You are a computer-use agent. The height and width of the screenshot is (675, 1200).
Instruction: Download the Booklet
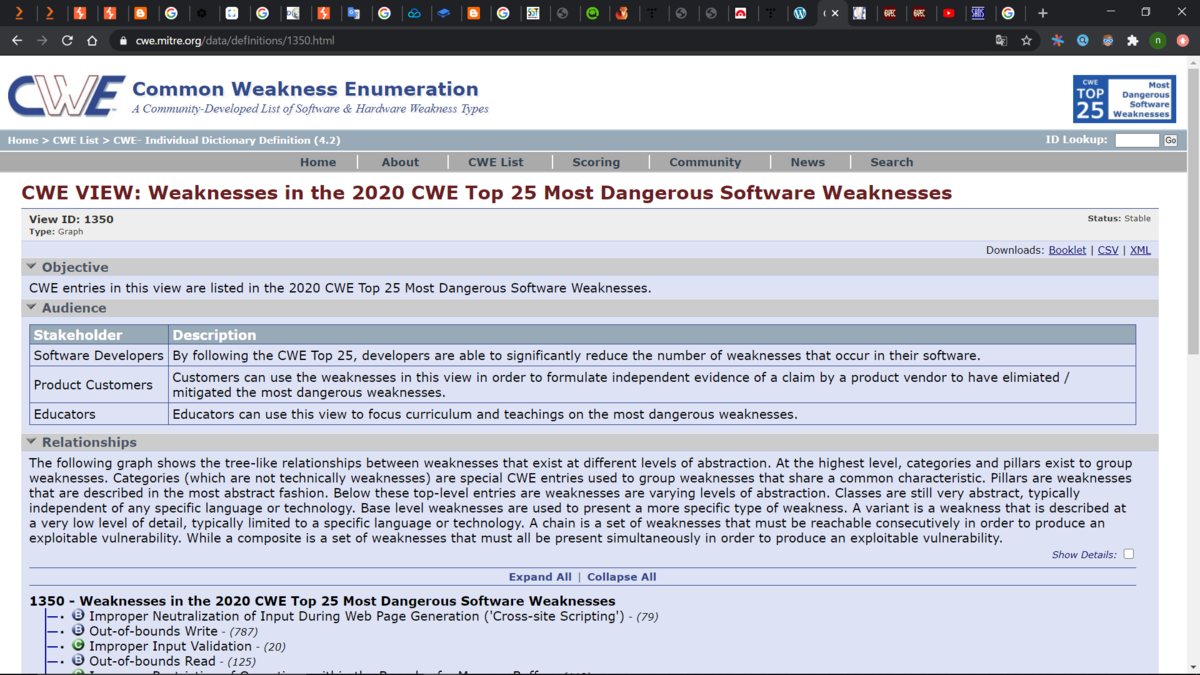(x=1067, y=250)
